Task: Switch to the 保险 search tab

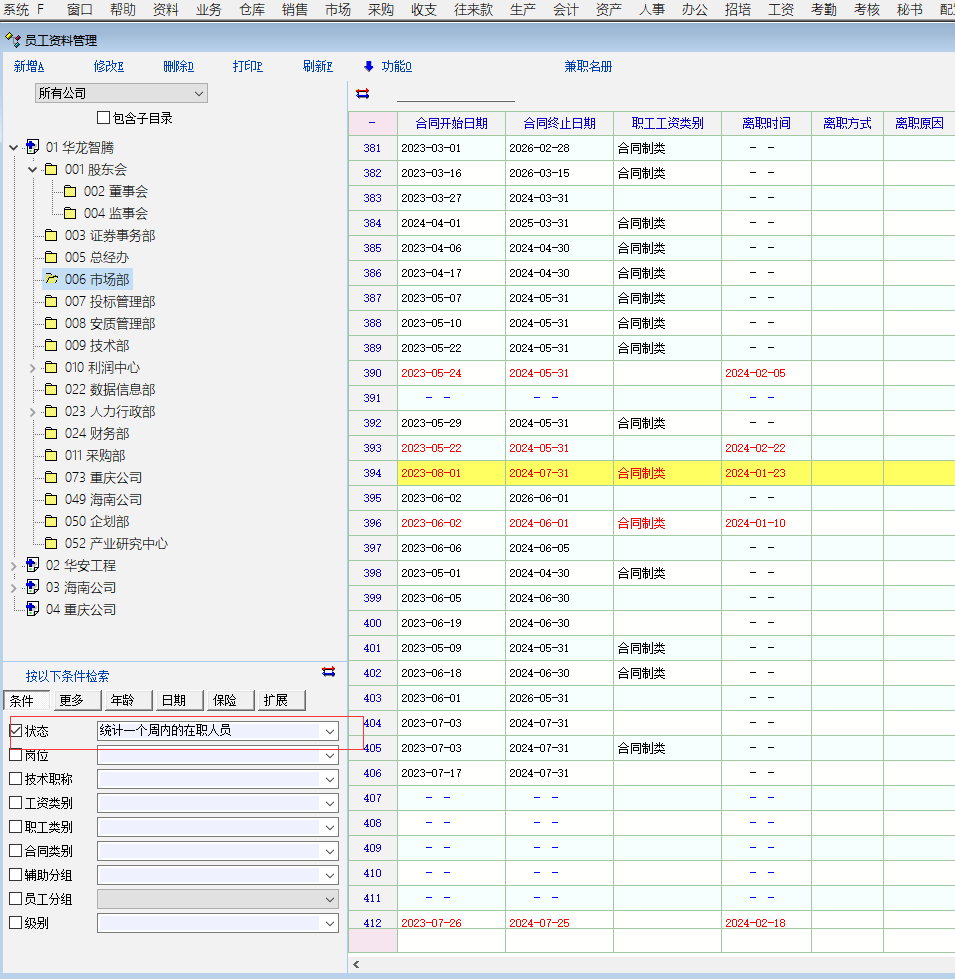Action: [x=225, y=701]
